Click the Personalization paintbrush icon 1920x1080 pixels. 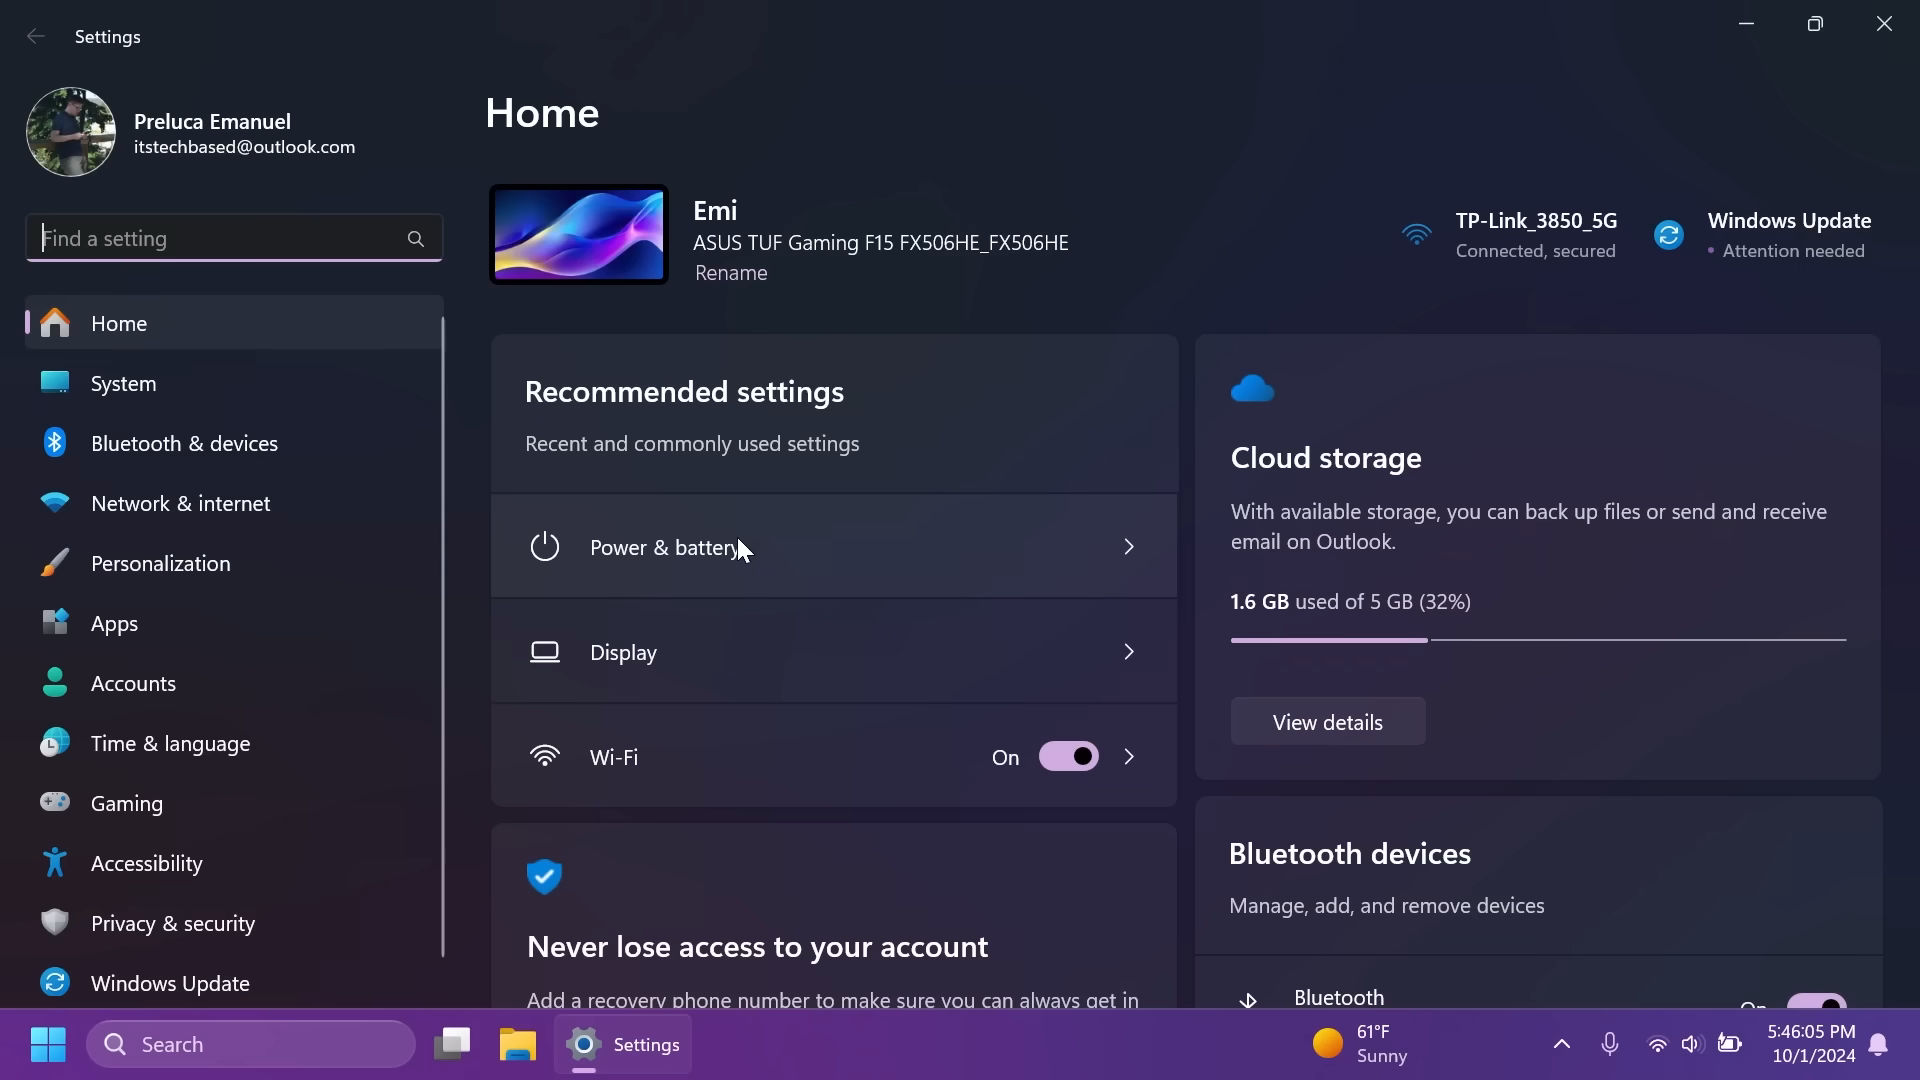pos(55,563)
